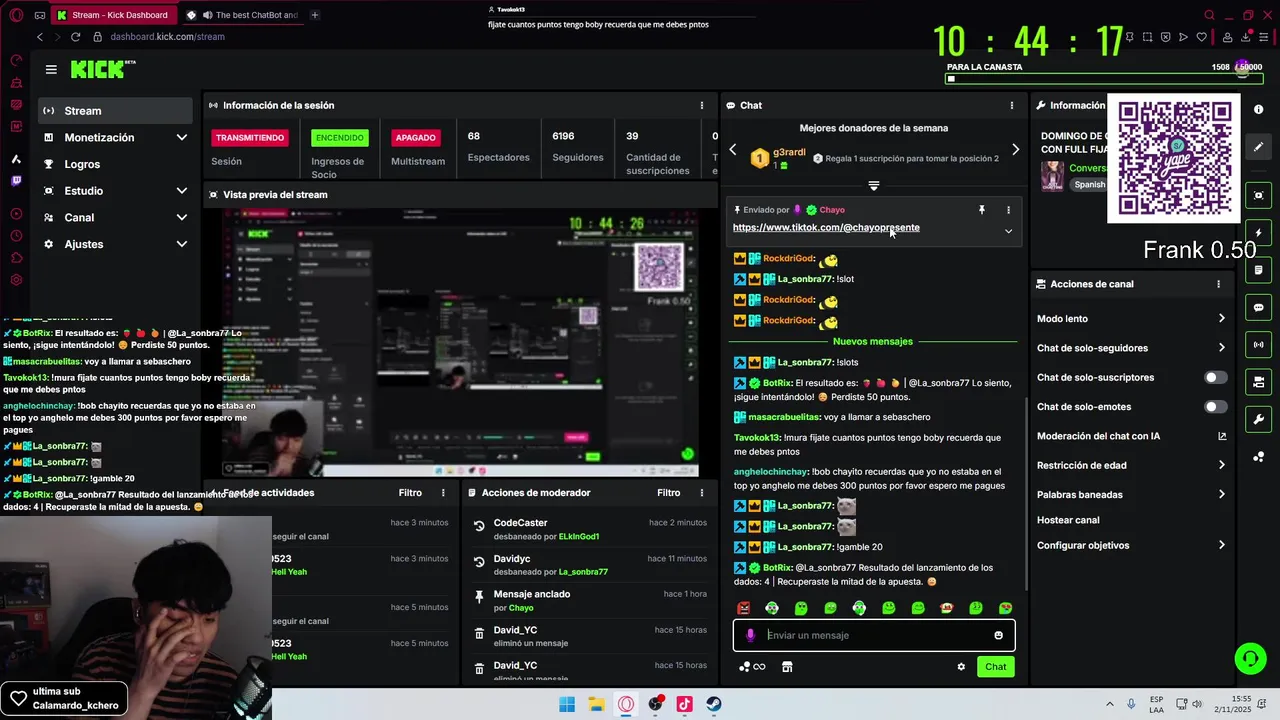Screen dimensions: 1280x720
Task: Open chat settings gear icon
Action: 961,667
